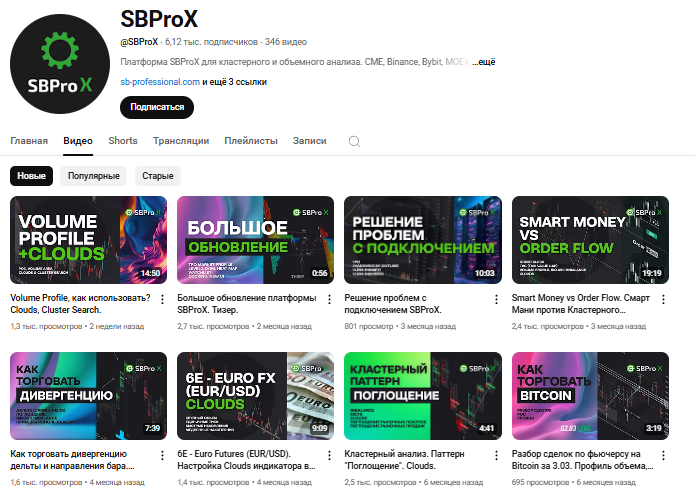The image size is (695, 497).
Task: Click '2,4 тыс. просмотров • 3 месяца назад'
Action: [x=578, y=326]
